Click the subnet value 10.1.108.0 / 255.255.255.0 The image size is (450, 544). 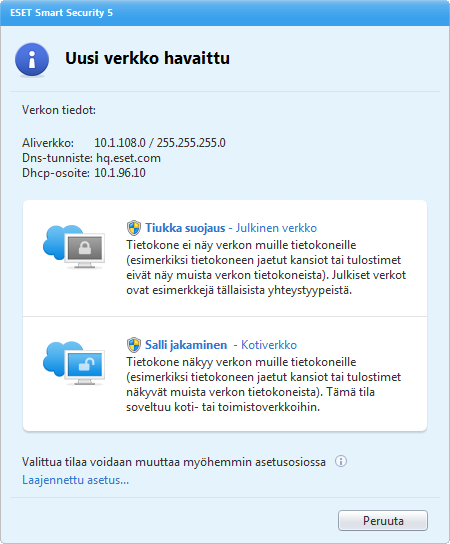(x=160, y=143)
